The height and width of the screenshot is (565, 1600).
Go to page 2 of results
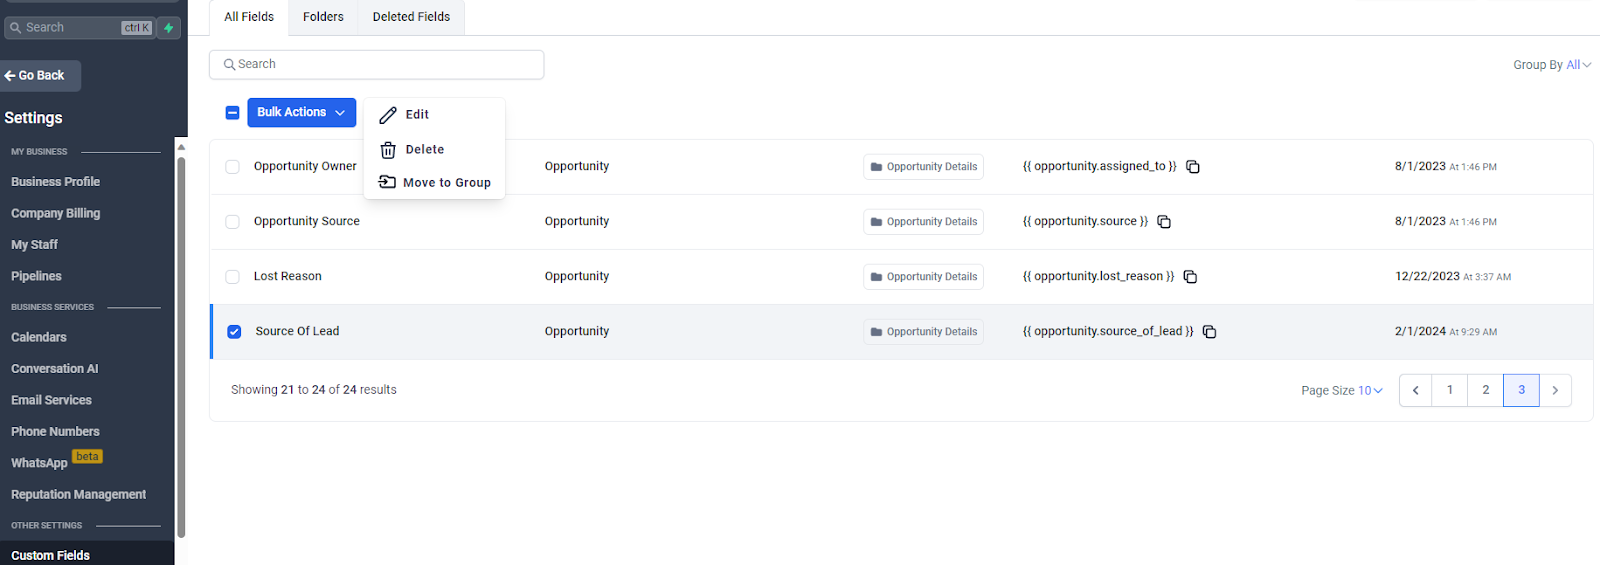tap(1486, 390)
